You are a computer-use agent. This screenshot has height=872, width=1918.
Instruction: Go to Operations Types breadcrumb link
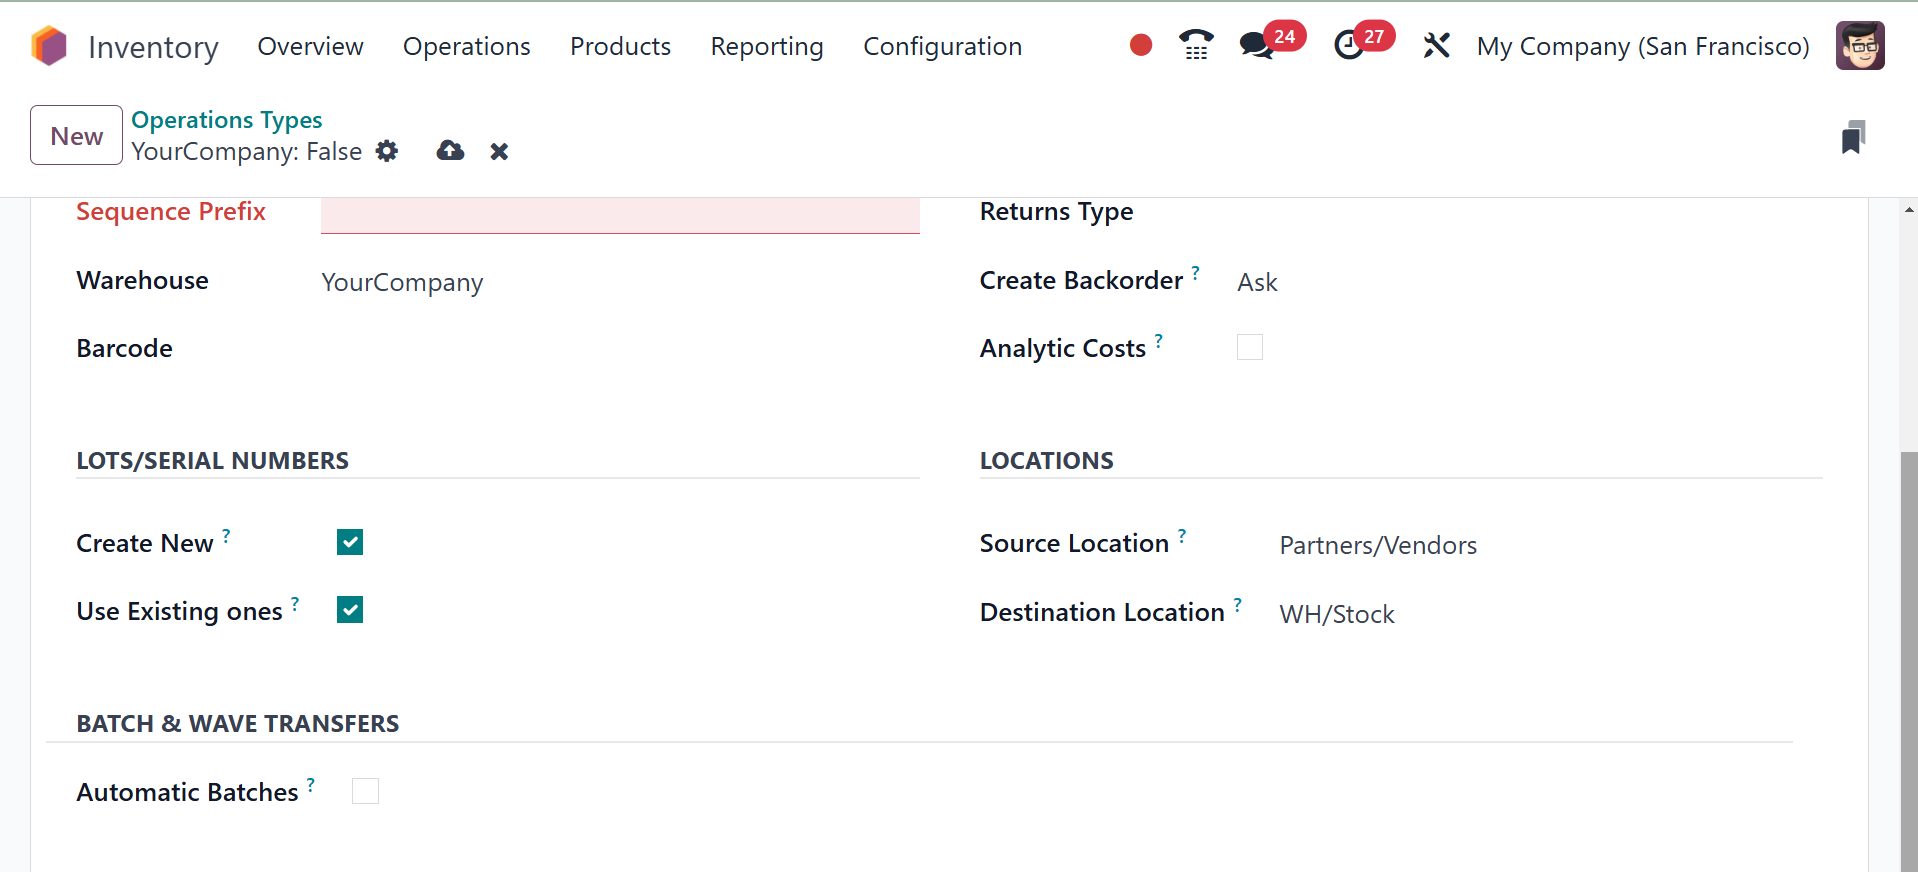coord(227,120)
